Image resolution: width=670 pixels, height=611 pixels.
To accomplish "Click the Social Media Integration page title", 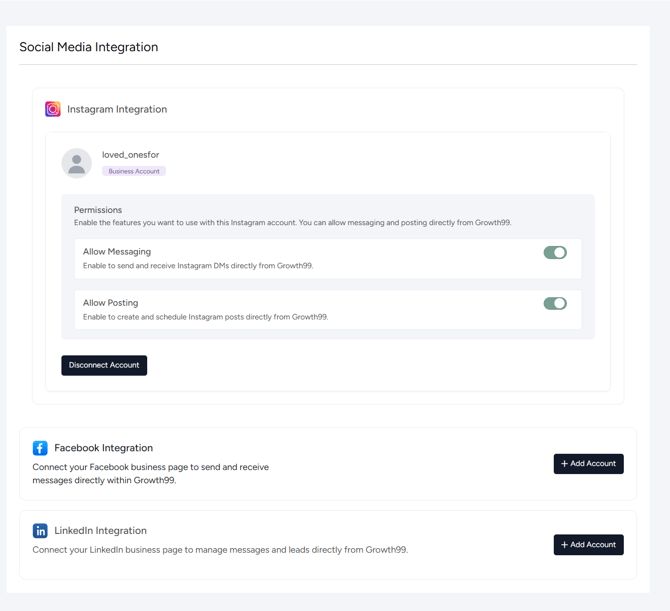I will point(89,47).
